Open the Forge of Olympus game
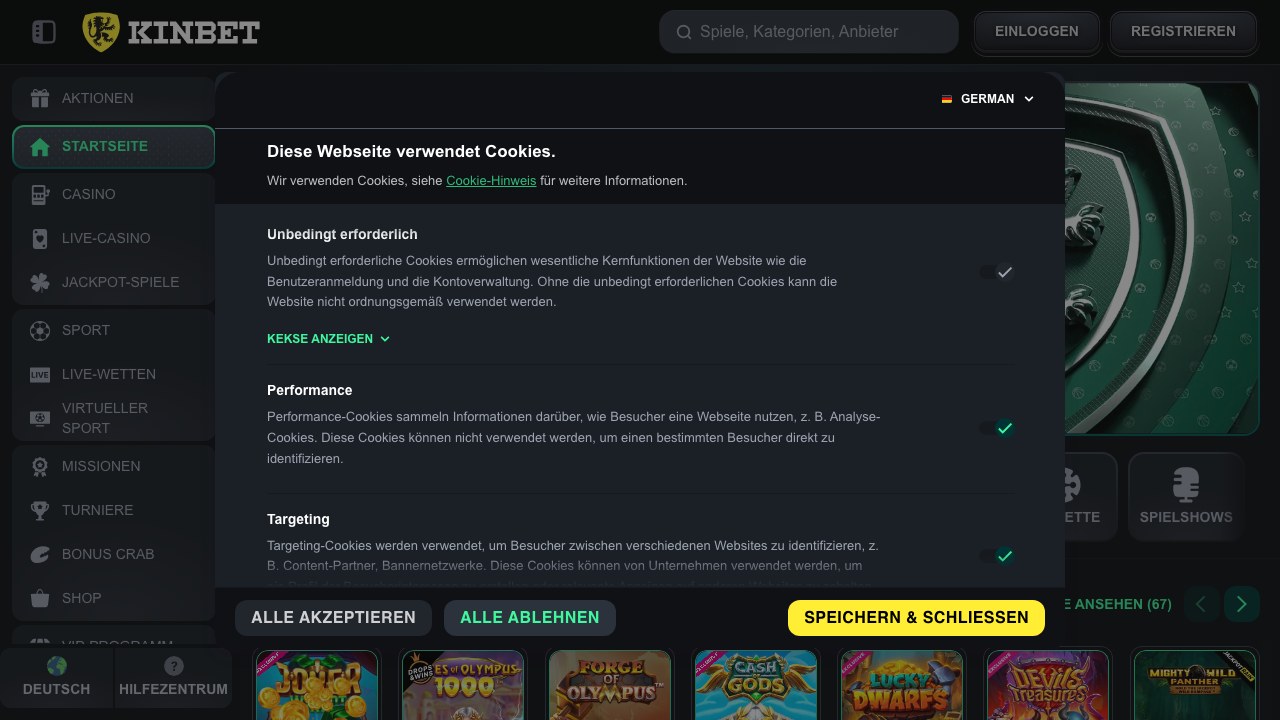The width and height of the screenshot is (1280, 720). click(610, 685)
